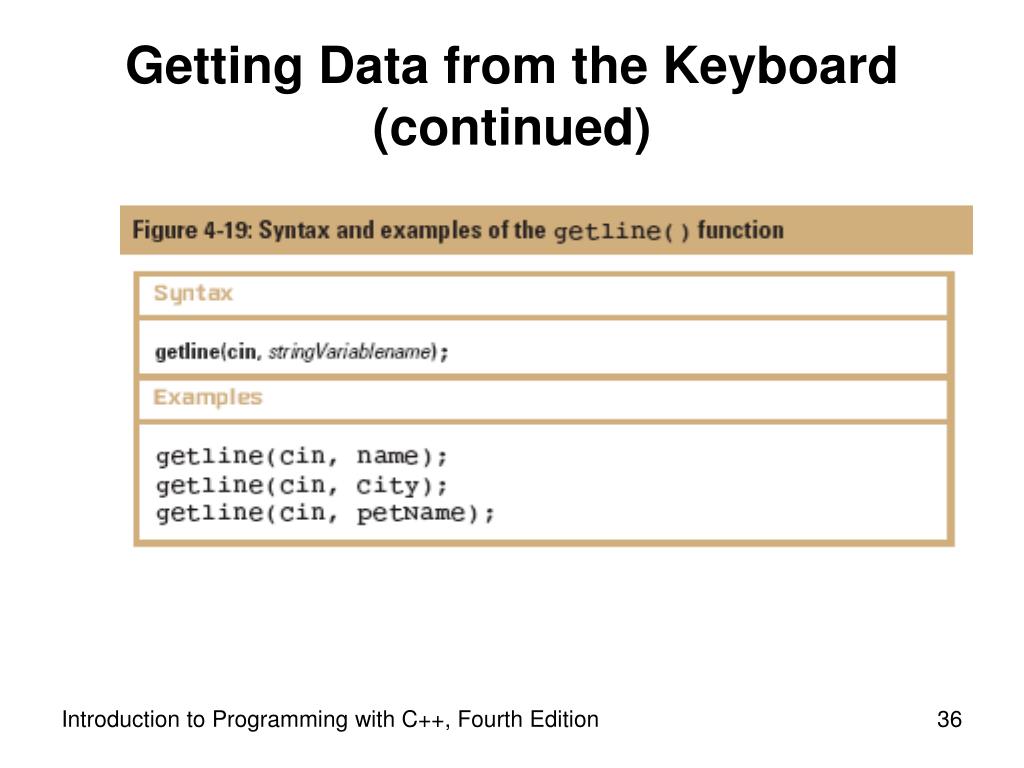This screenshot has height=768, width=1024.
Task: Select the 'Syntax' heading row
Action: [543, 295]
